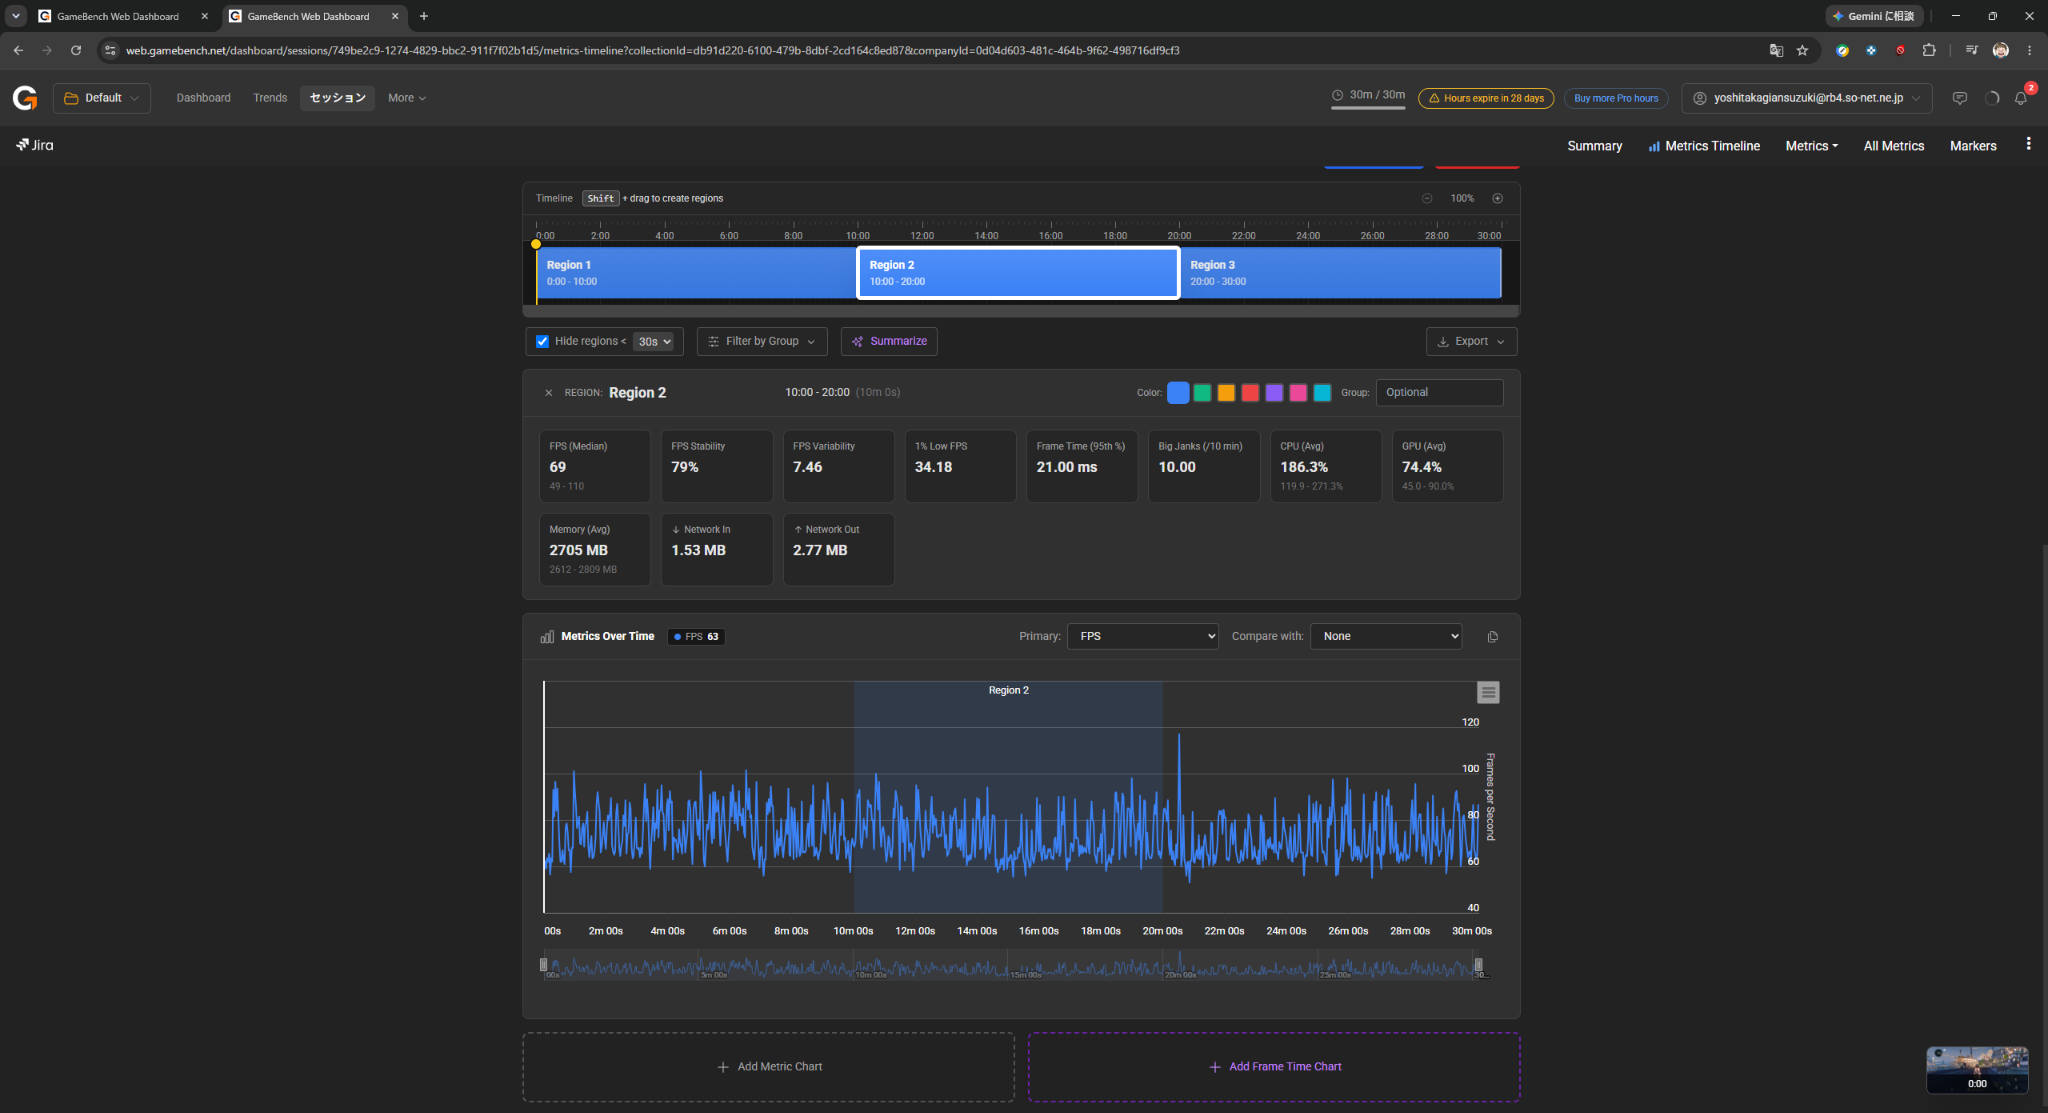2048x1113 pixels.
Task: Open the chart hamburger menu
Action: pyautogui.click(x=1488, y=692)
